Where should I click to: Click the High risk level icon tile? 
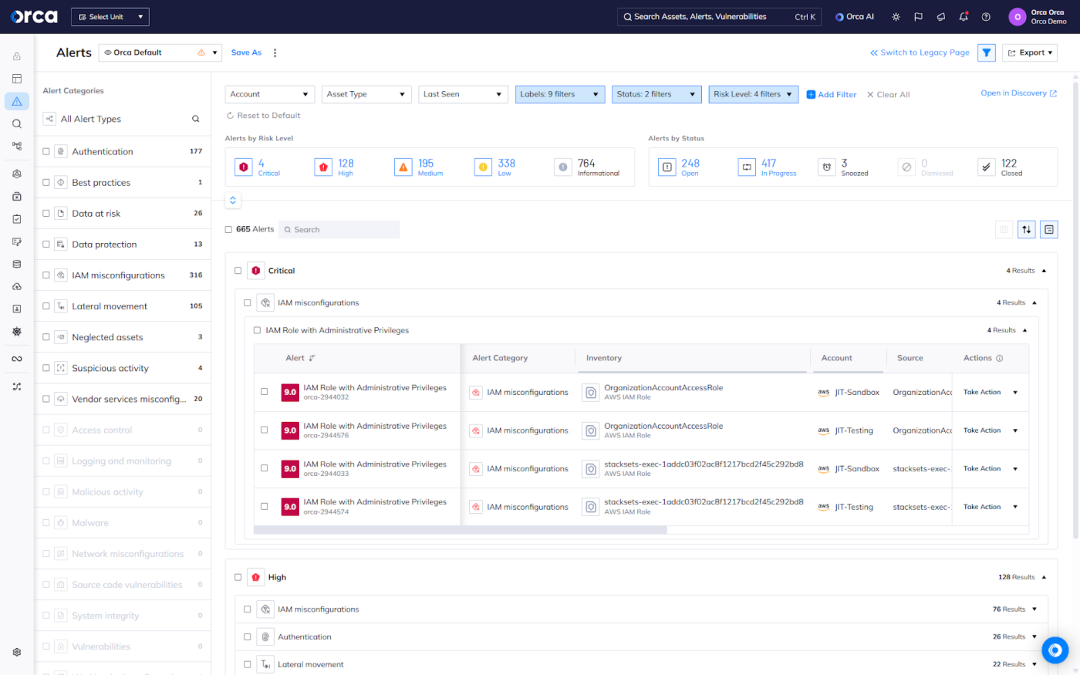pyautogui.click(x=323, y=167)
